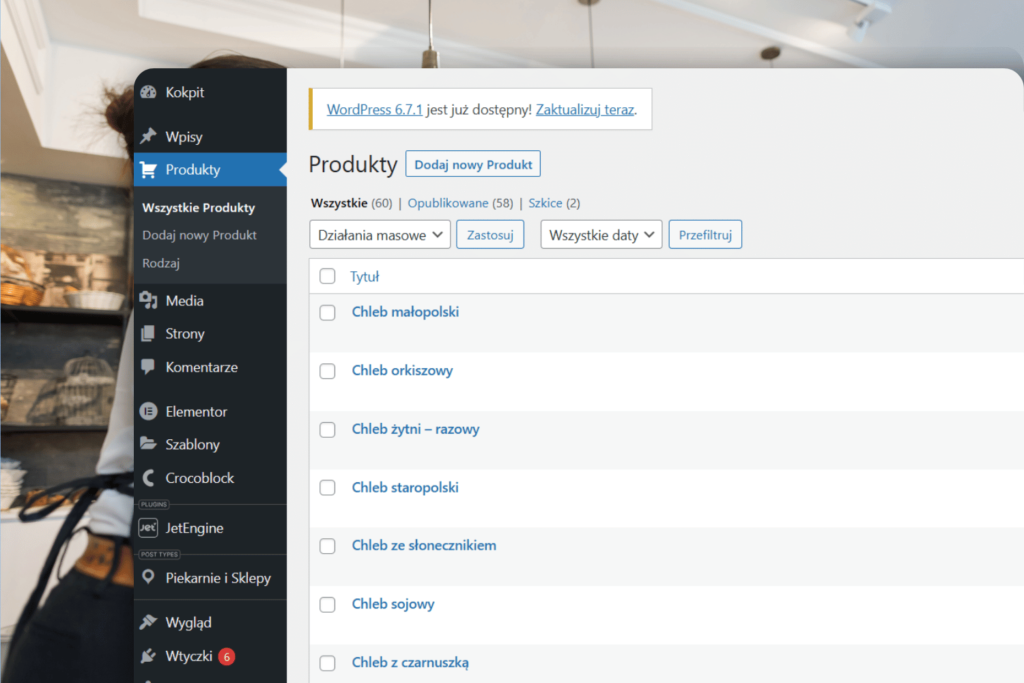Sort the list by Tytuł column header
This screenshot has height=683, width=1024.
[364, 277]
